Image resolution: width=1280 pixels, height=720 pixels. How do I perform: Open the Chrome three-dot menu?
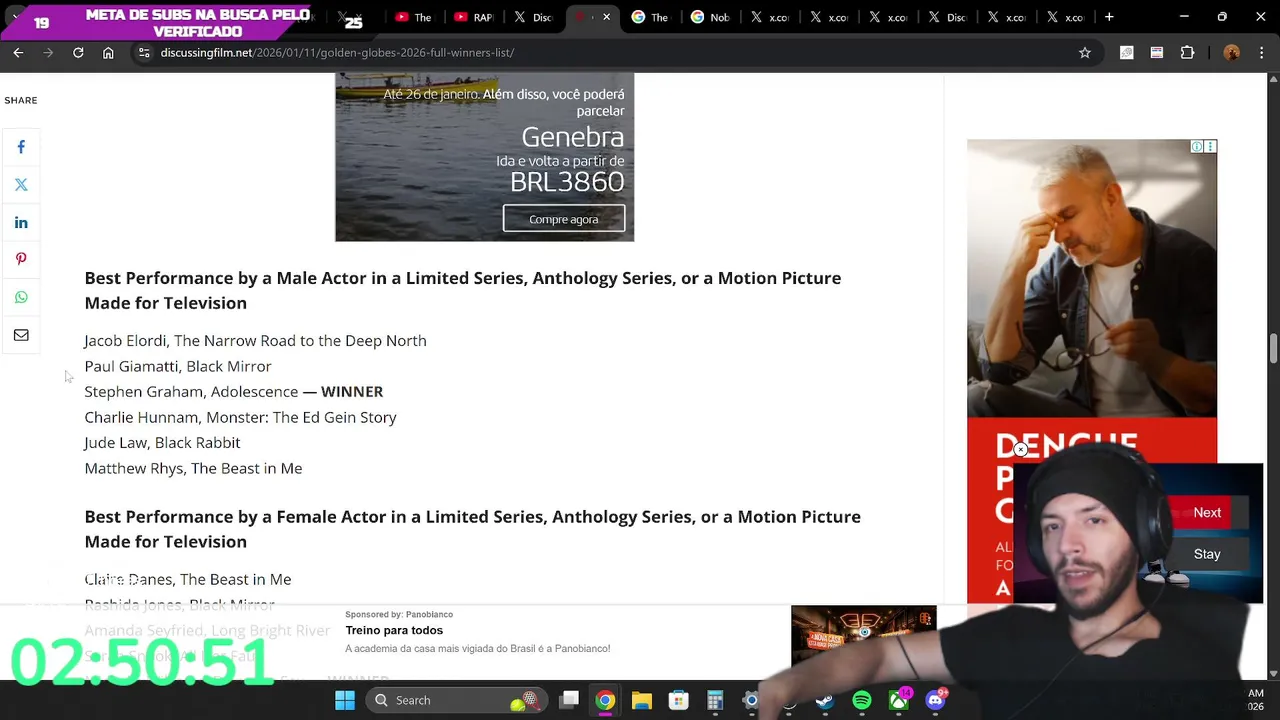pos(1260,52)
